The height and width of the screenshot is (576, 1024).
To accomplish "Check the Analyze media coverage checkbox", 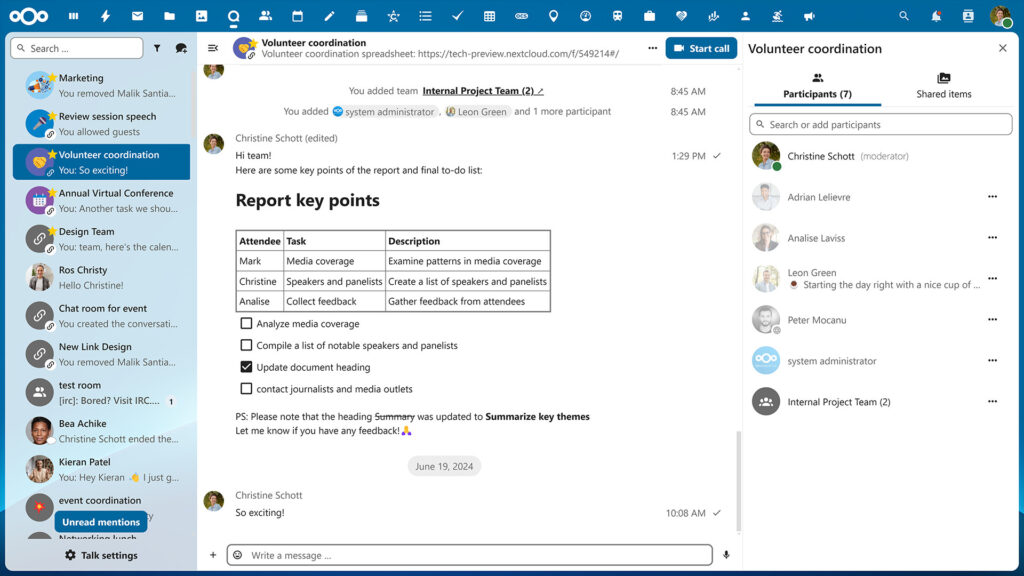I will click(x=245, y=324).
